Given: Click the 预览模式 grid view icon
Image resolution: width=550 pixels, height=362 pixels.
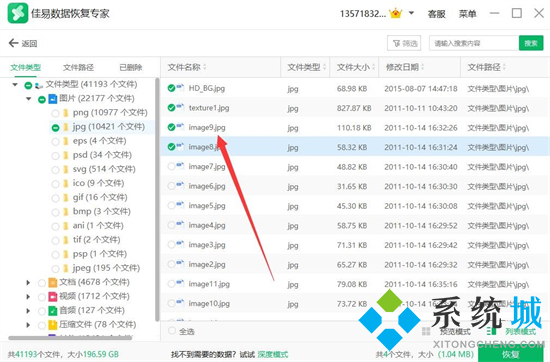Looking at the screenshot, I should [426, 331].
